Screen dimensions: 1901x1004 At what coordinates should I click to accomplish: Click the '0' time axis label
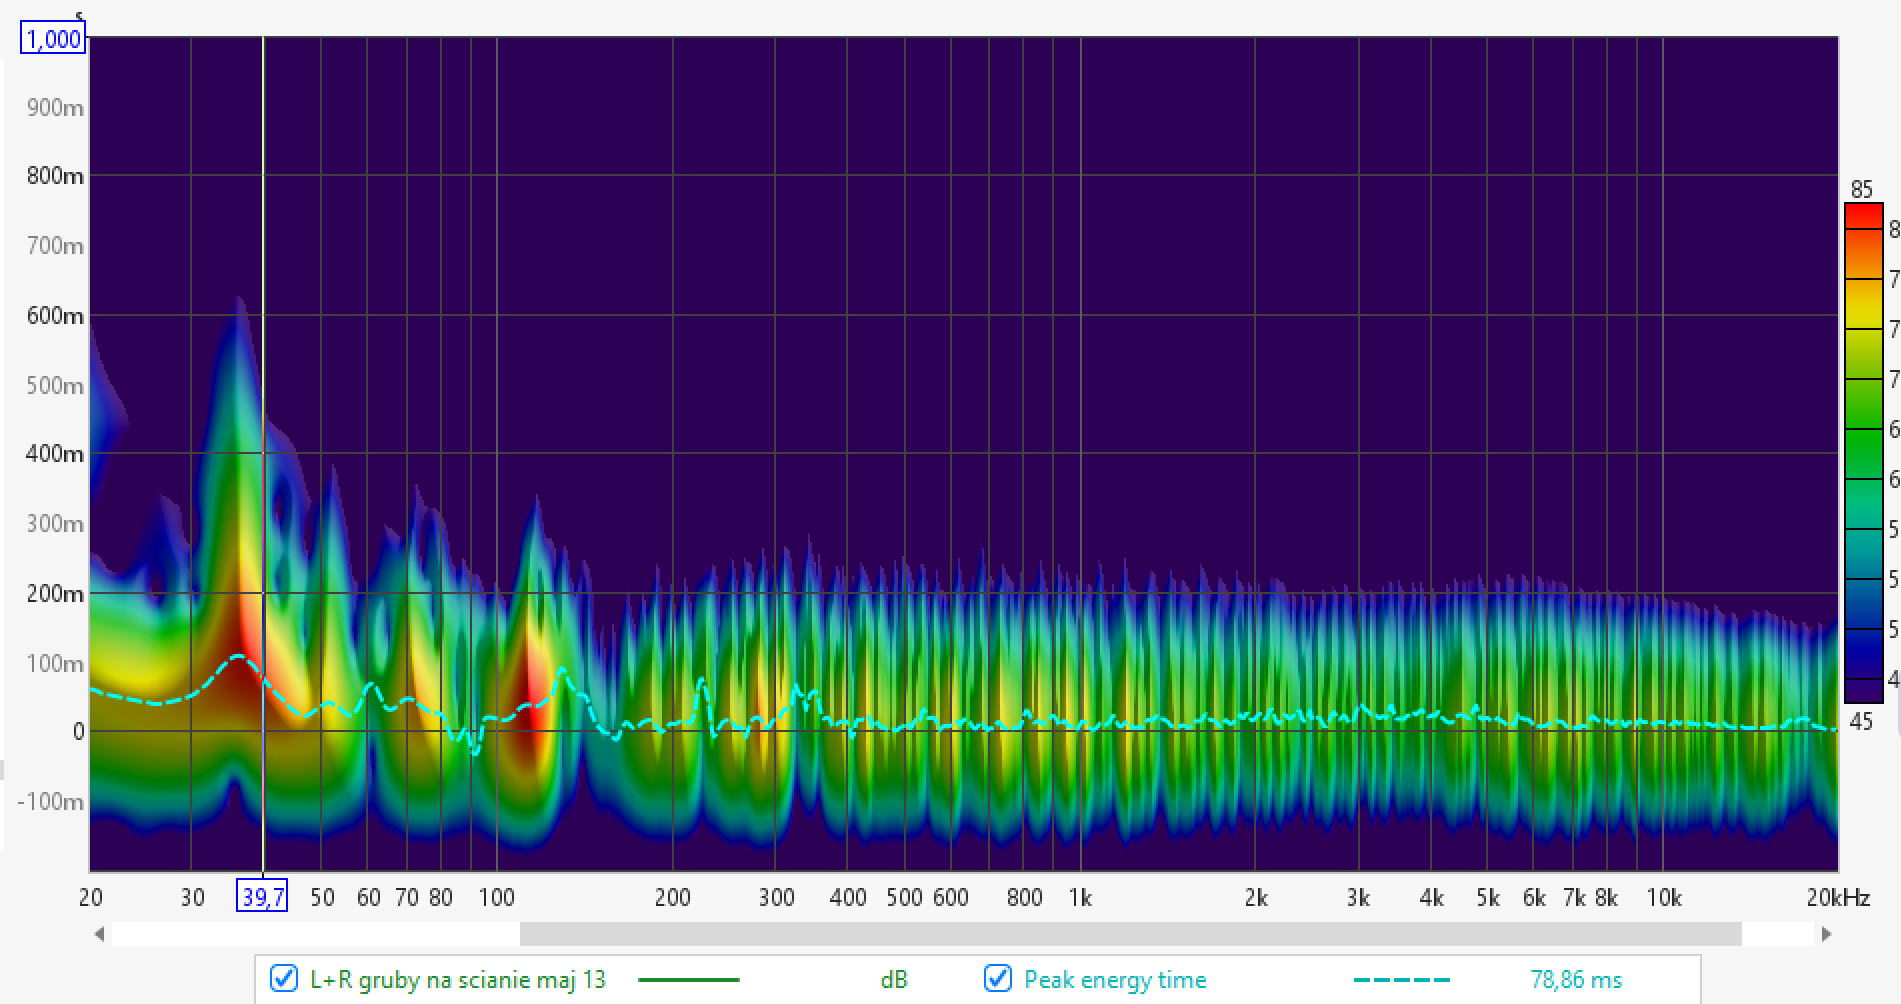coord(78,732)
